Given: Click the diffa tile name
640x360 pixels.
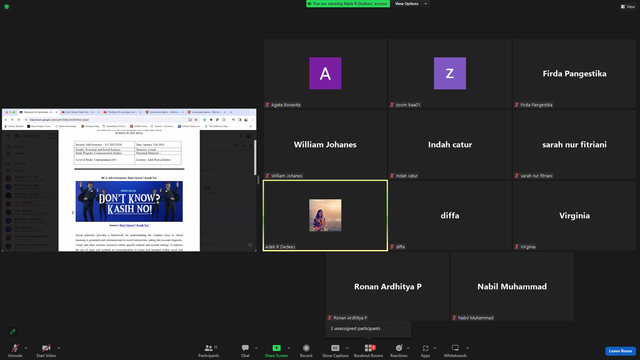Looking at the screenshot, I should [x=450, y=216].
